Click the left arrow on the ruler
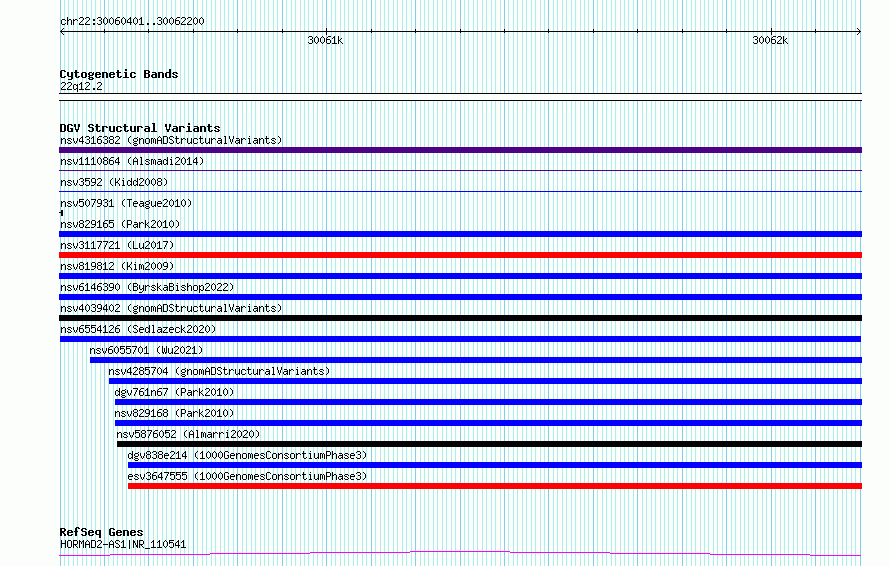The image size is (890, 566). [x=62, y=32]
